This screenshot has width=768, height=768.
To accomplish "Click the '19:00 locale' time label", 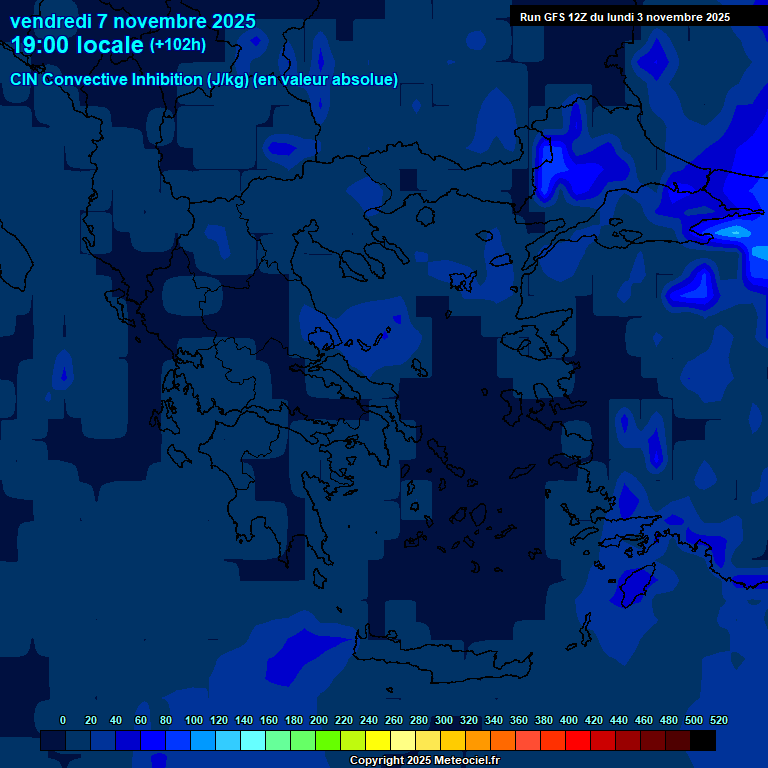I will point(77,45).
